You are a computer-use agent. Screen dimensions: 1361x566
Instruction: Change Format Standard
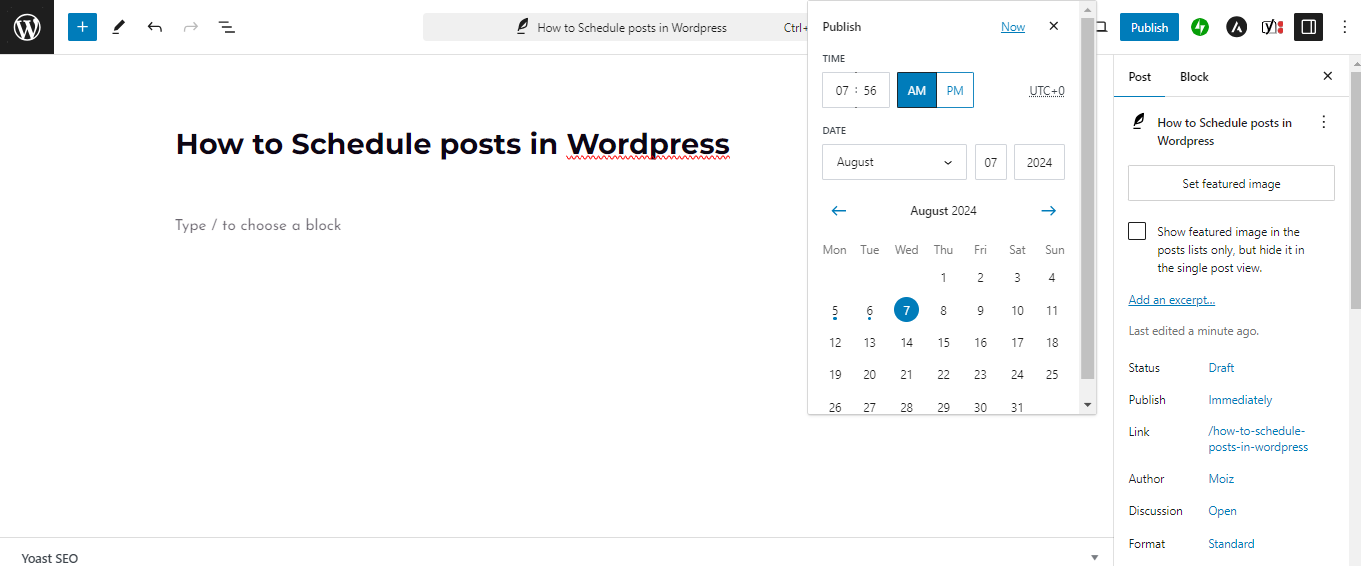pos(1231,543)
